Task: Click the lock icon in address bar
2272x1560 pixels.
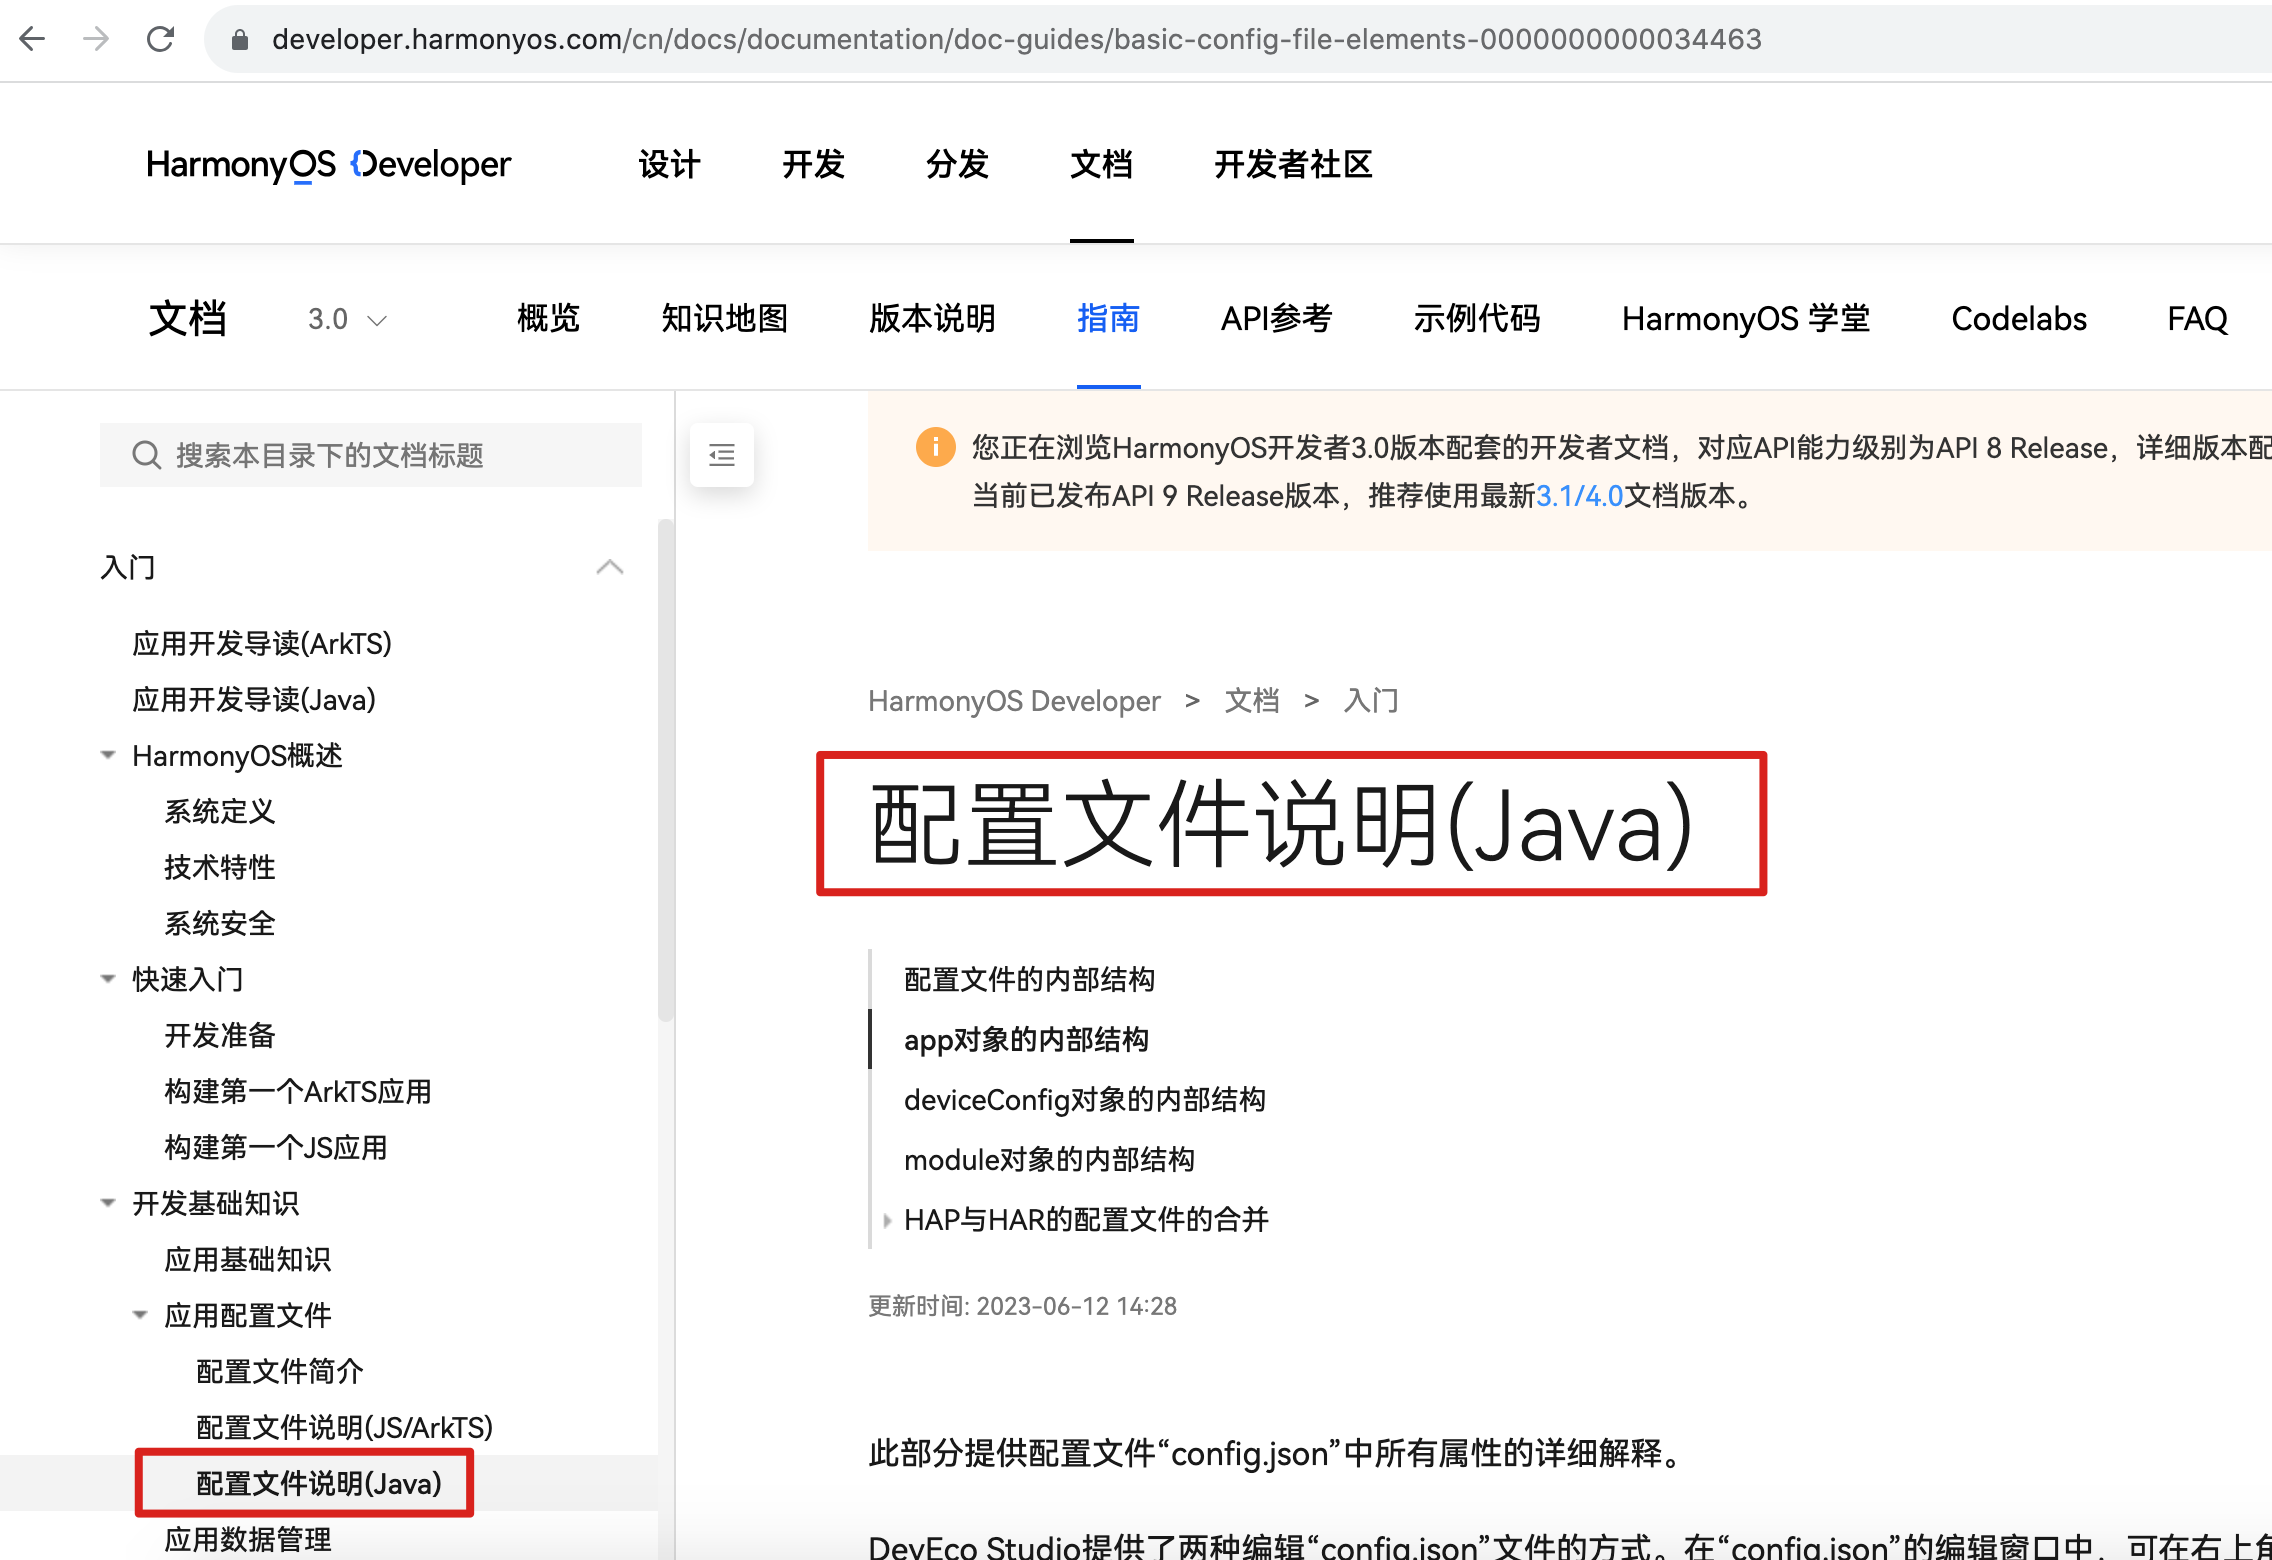Action: 239,39
